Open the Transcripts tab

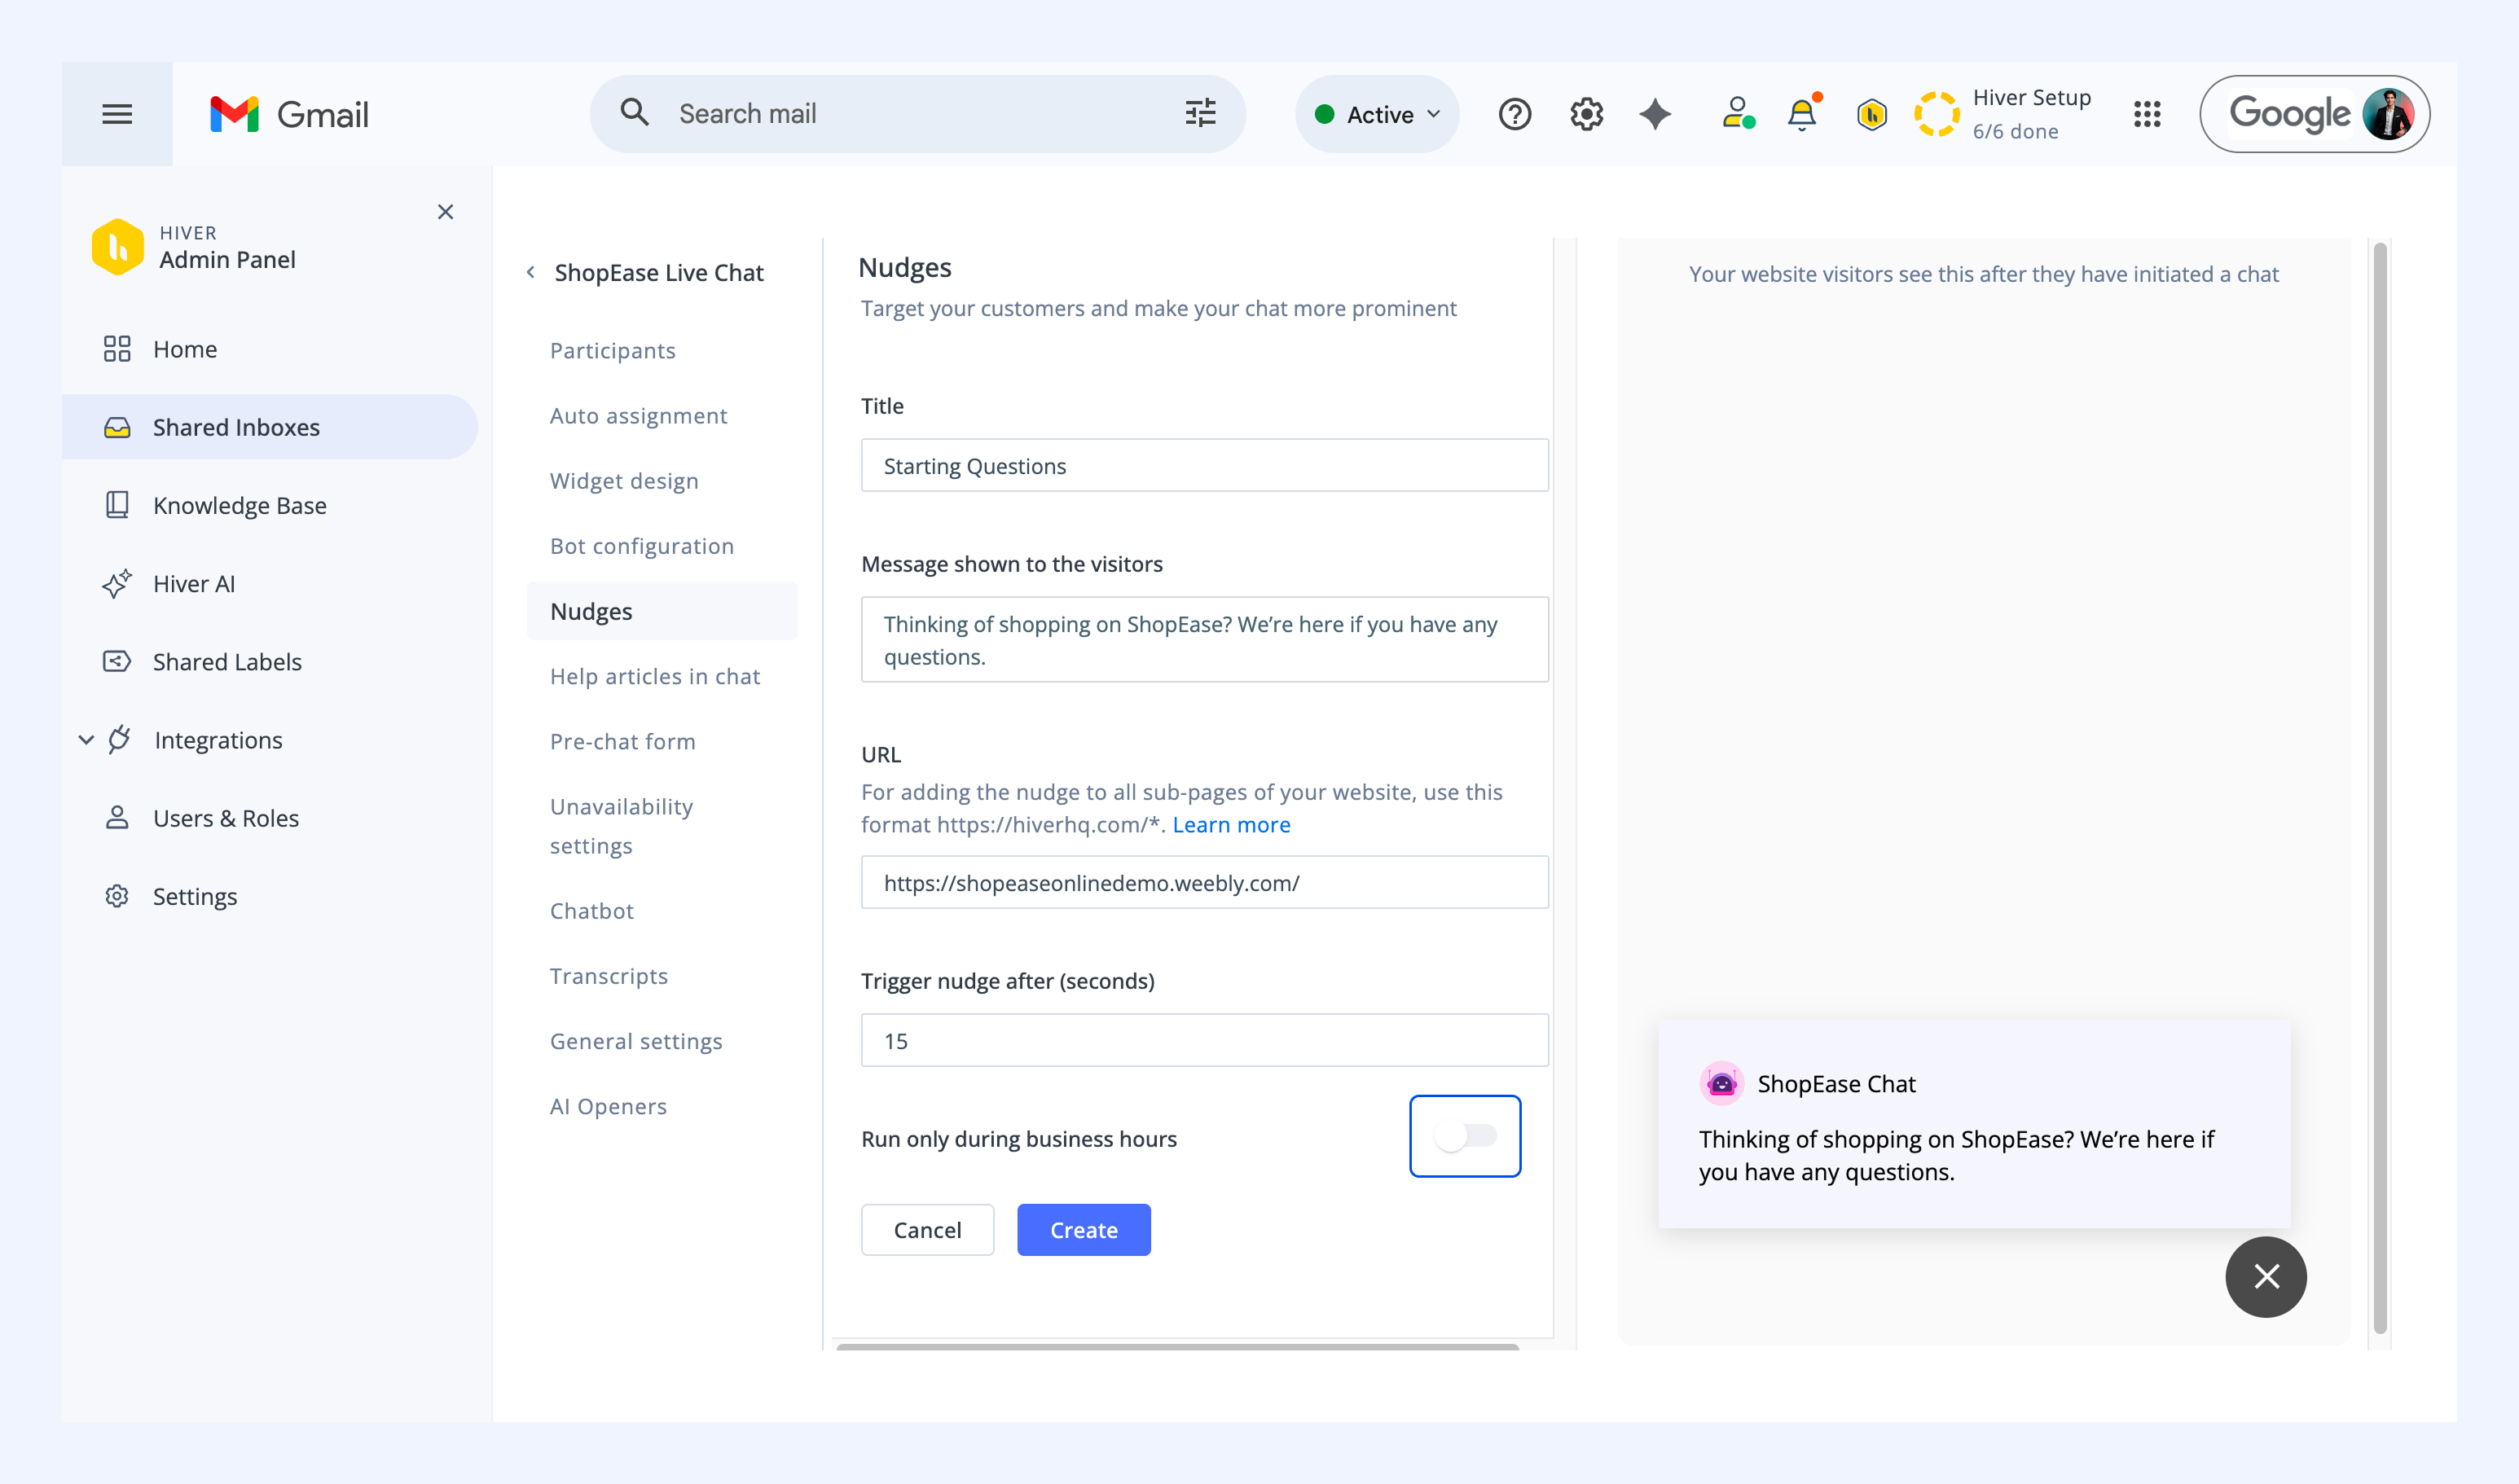pyautogui.click(x=608, y=975)
